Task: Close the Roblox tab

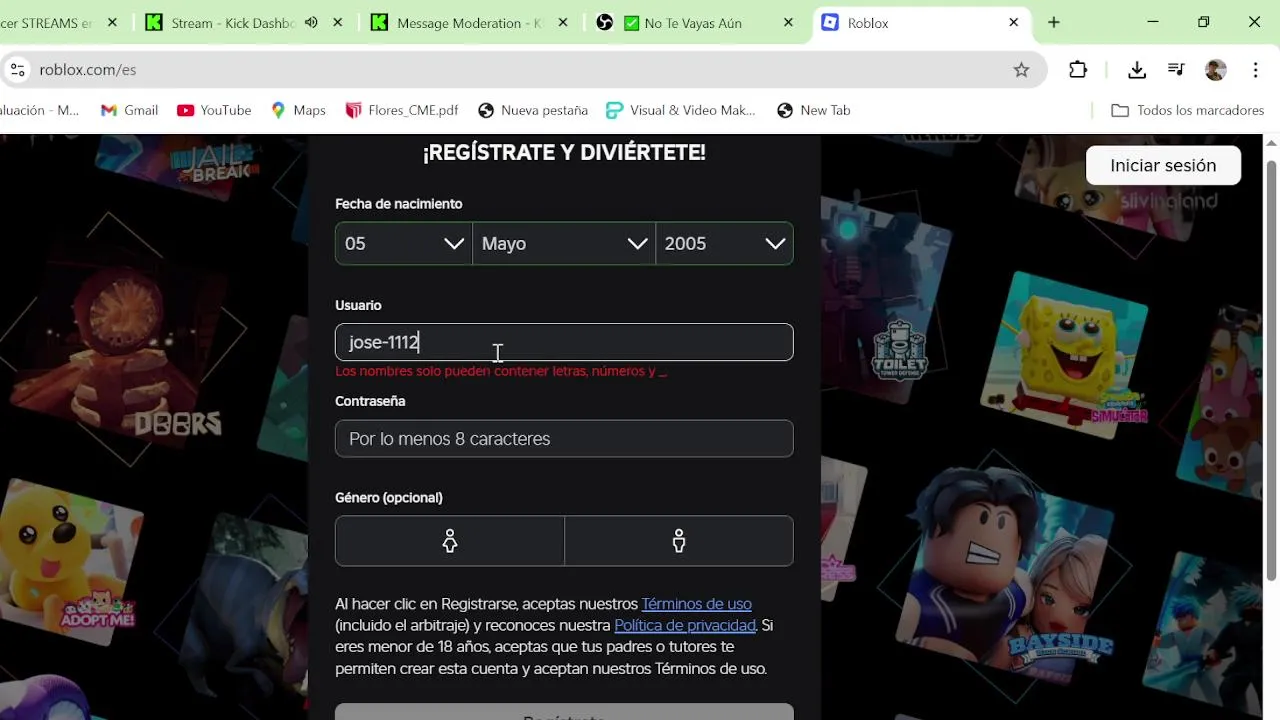Action: coord(1014,22)
